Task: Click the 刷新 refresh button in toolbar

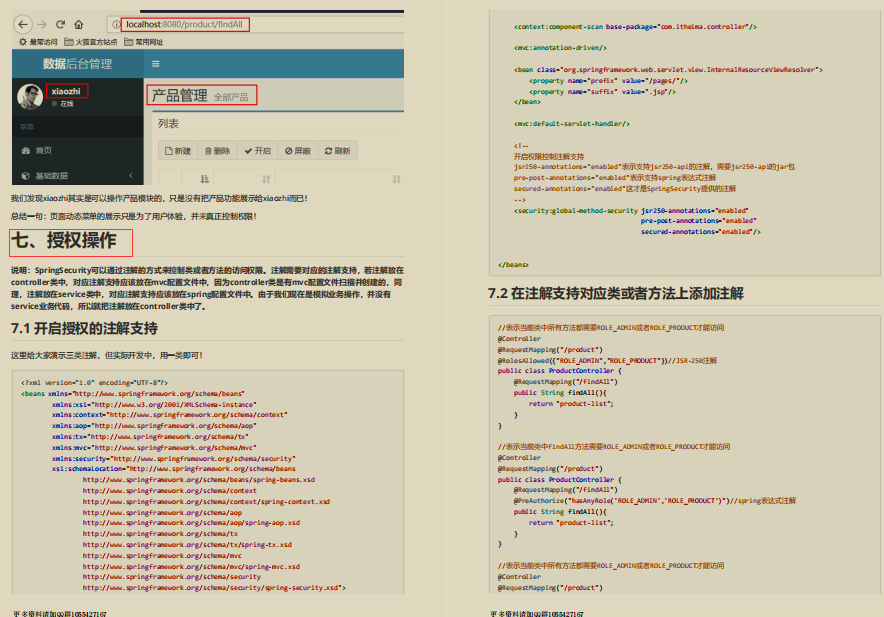Action: coord(337,151)
